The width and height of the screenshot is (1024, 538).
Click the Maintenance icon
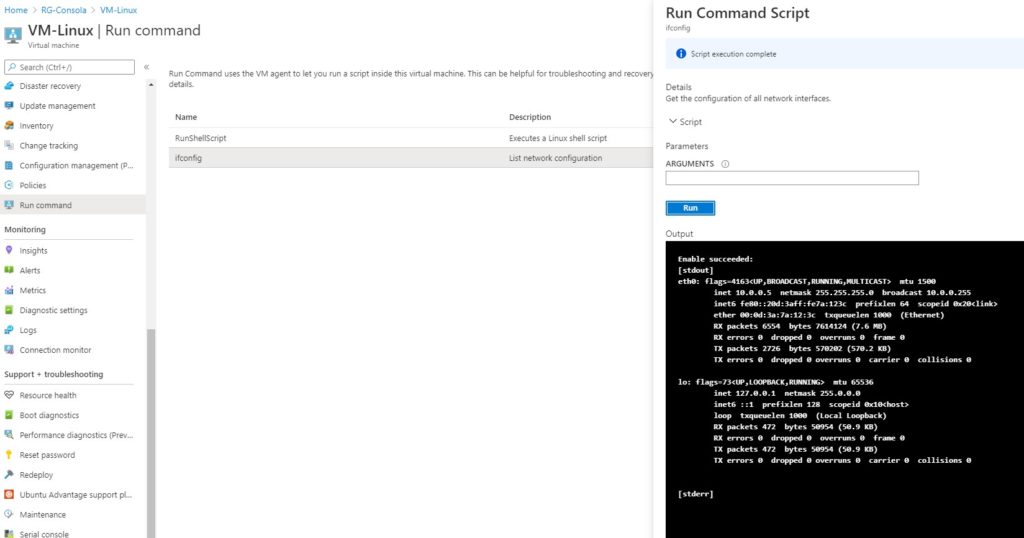tap(9, 514)
